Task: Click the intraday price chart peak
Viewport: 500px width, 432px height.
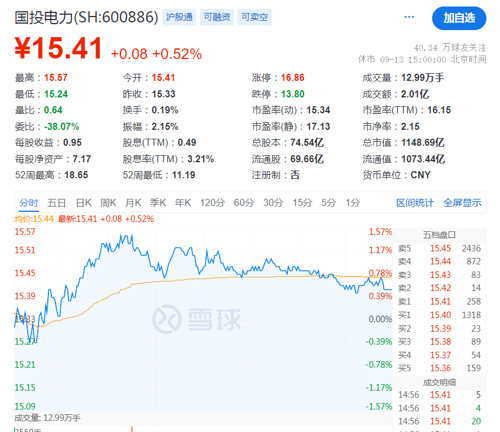Action: [x=126, y=236]
